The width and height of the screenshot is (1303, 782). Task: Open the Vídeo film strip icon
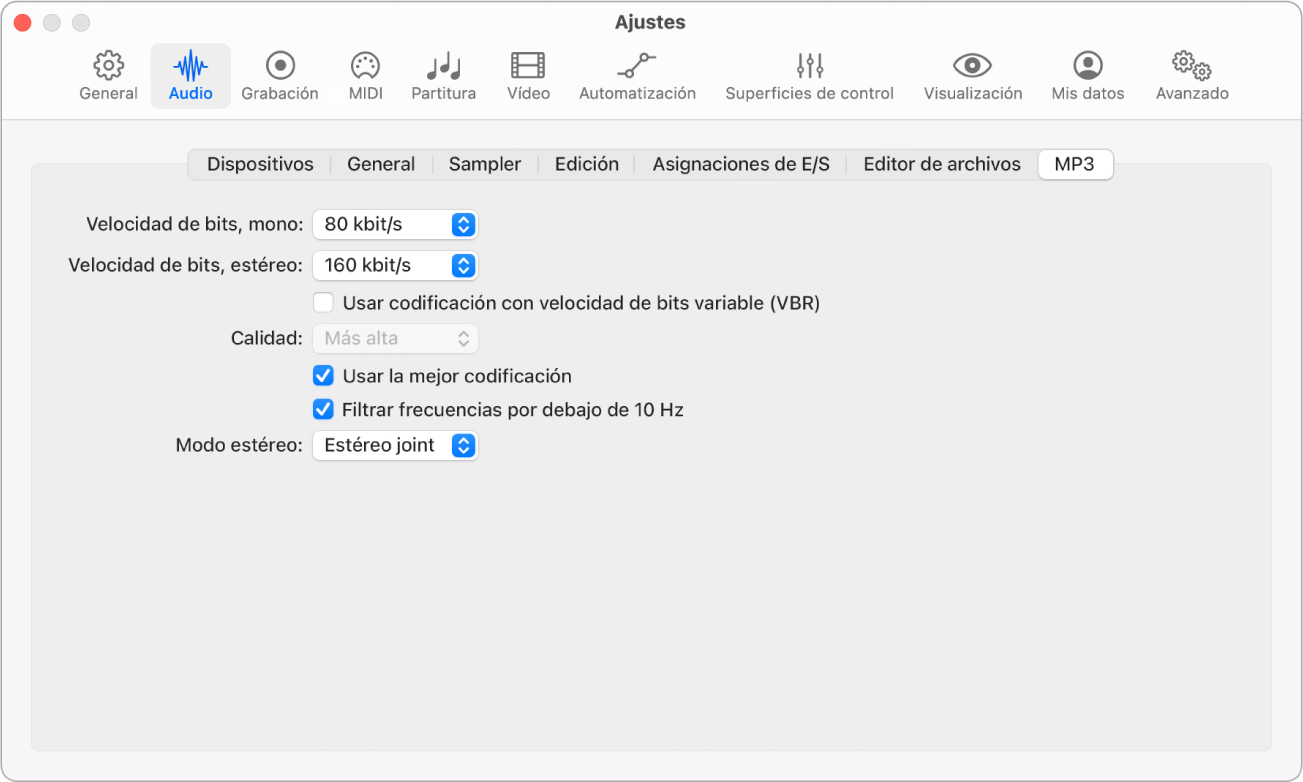pos(528,66)
